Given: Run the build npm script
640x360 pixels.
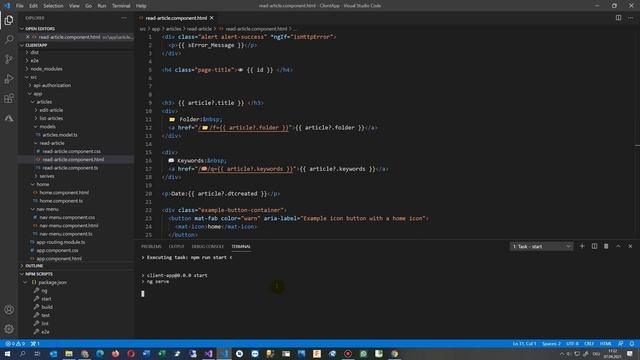Looking at the screenshot, I should pos(47,307).
